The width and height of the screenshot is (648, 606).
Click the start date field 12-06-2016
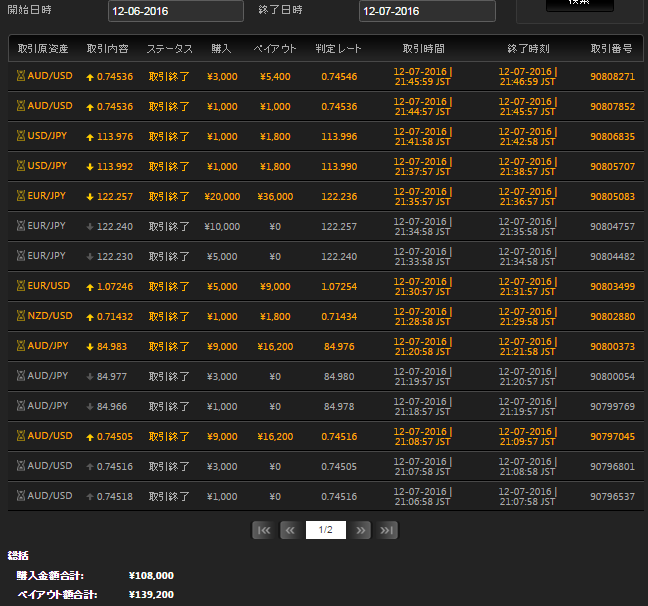tap(175, 11)
